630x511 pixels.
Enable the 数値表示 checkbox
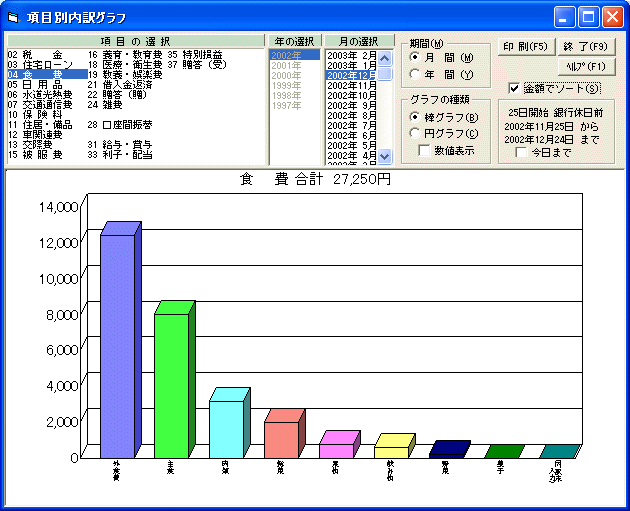(424, 151)
